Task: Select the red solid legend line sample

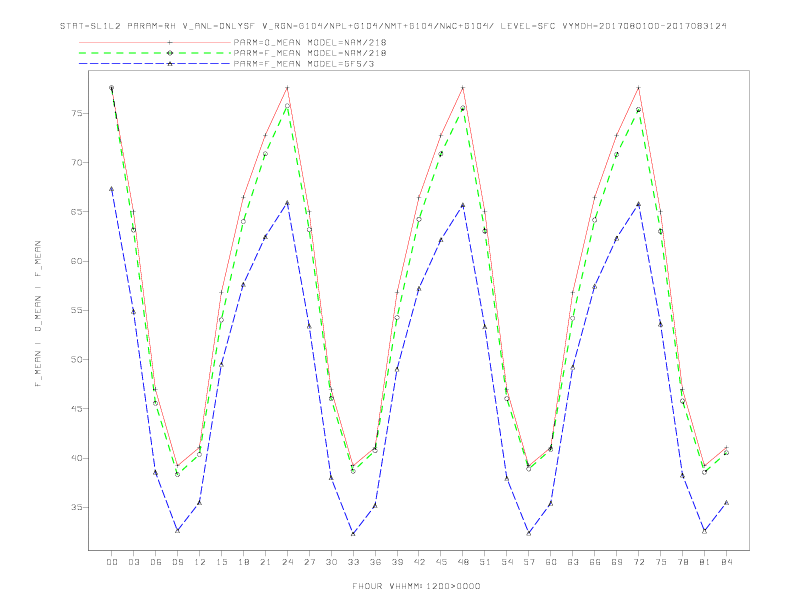Action: point(155,42)
